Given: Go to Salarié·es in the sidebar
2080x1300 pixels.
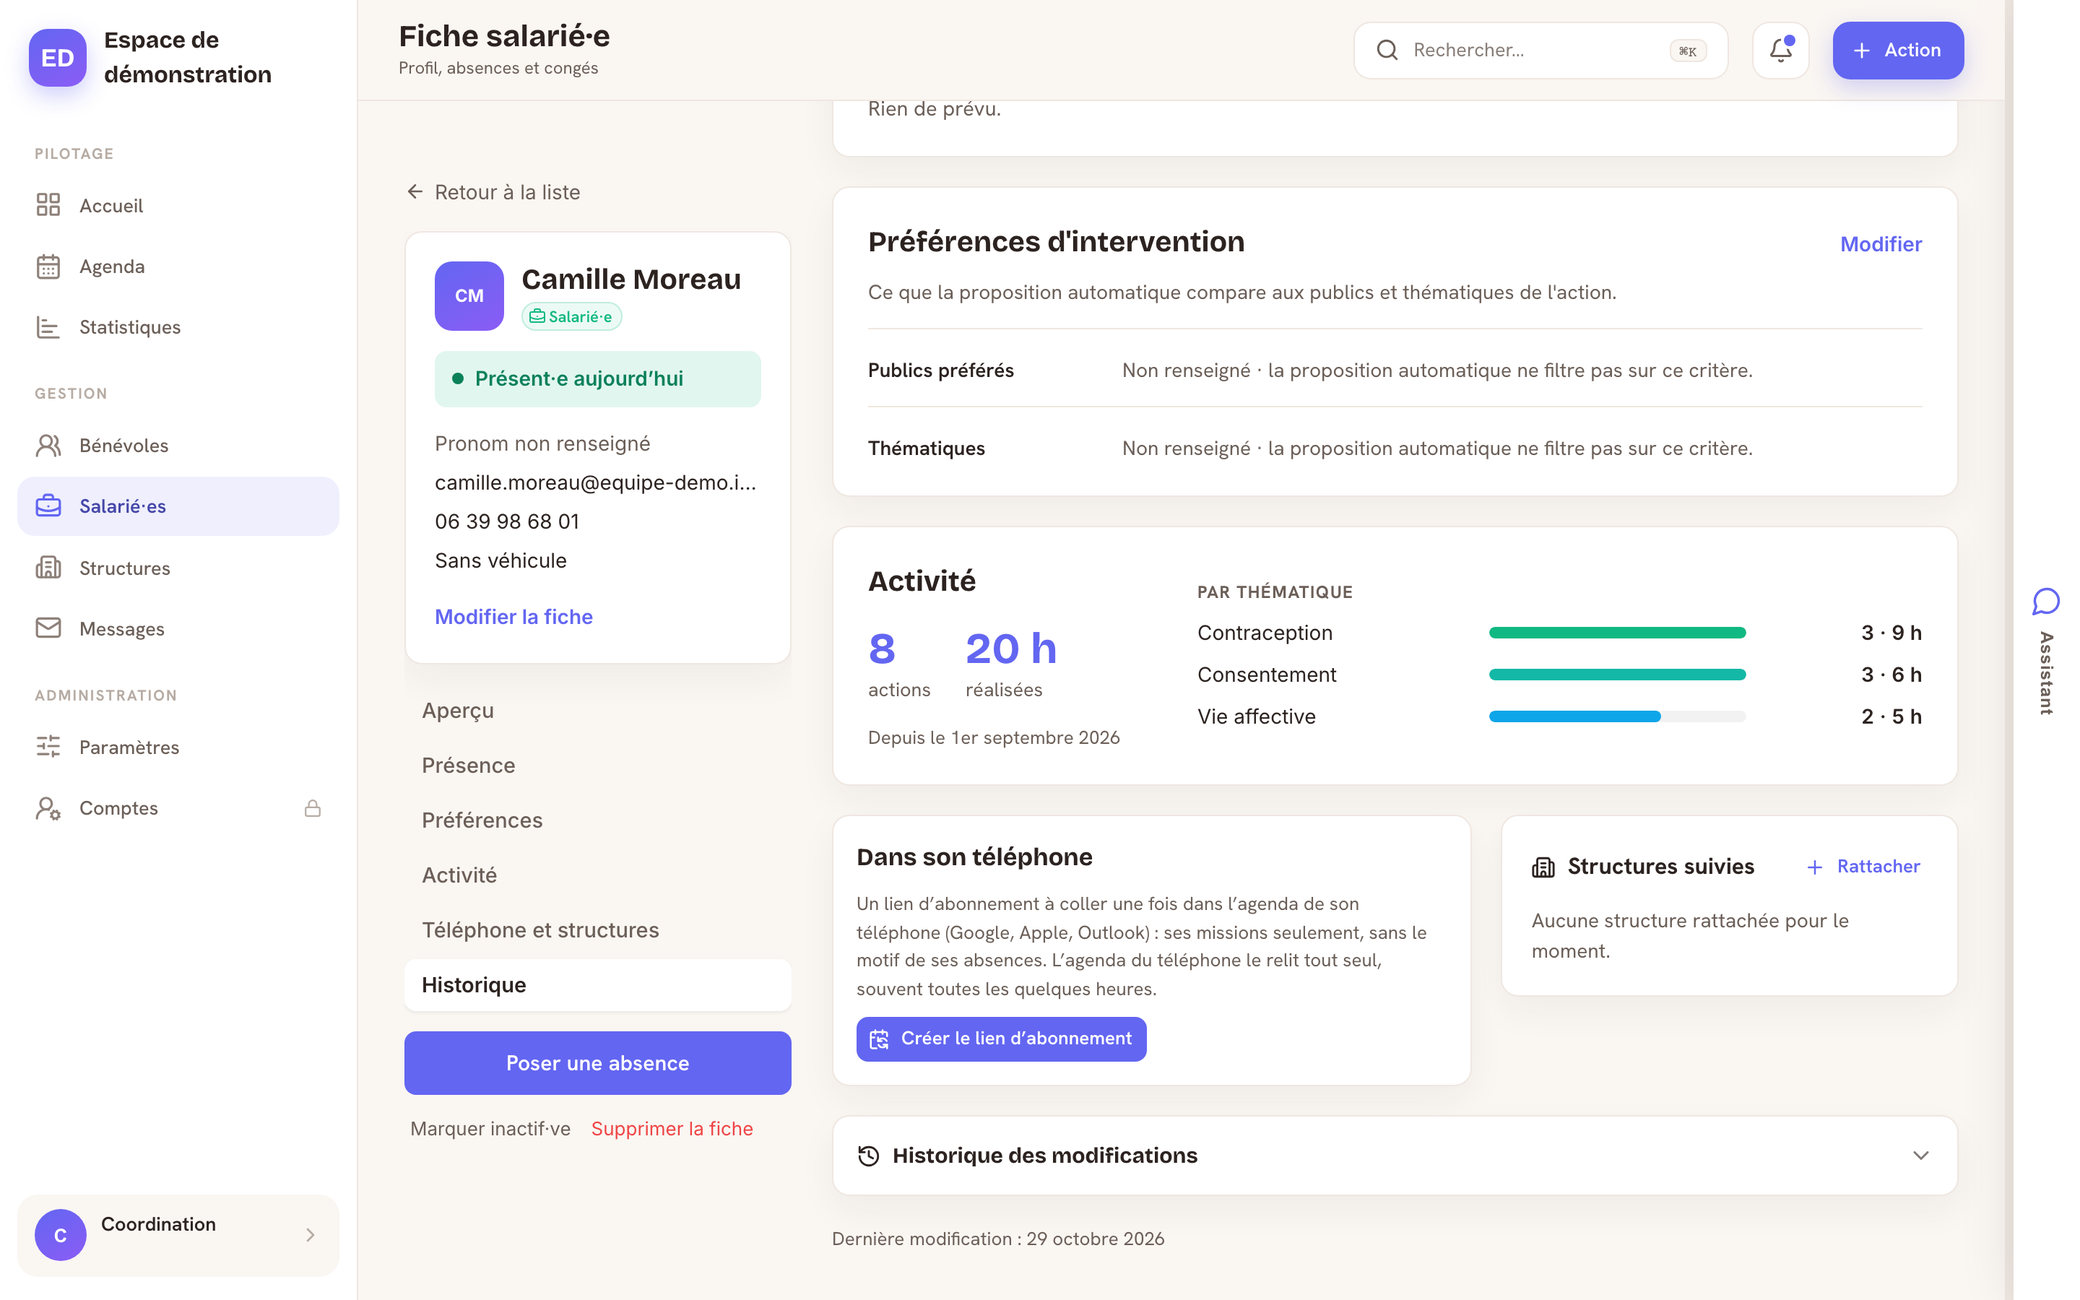Looking at the screenshot, I should [178, 506].
